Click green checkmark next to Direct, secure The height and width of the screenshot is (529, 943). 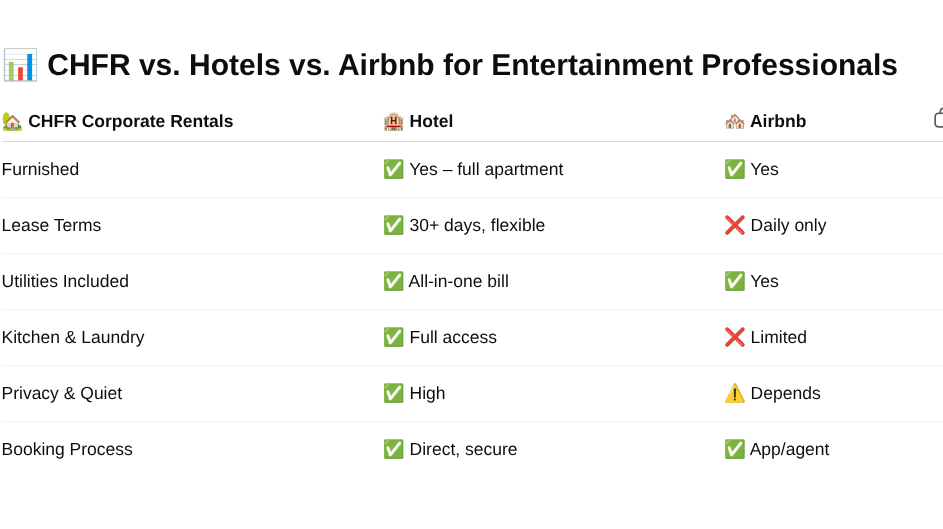click(x=393, y=449)
